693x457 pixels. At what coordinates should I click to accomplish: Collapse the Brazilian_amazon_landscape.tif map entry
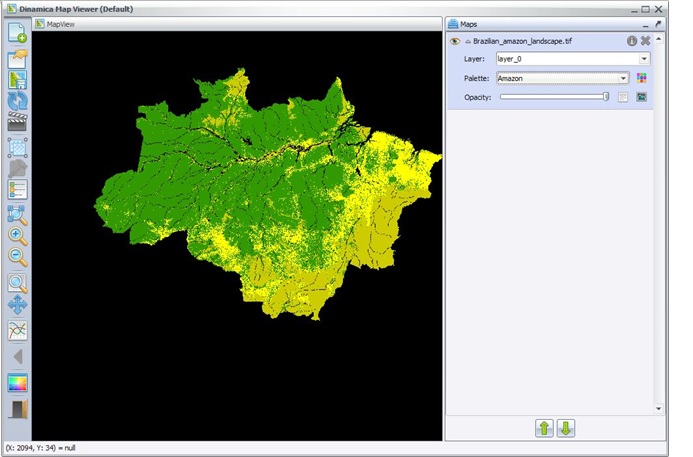tap(467, 41)
